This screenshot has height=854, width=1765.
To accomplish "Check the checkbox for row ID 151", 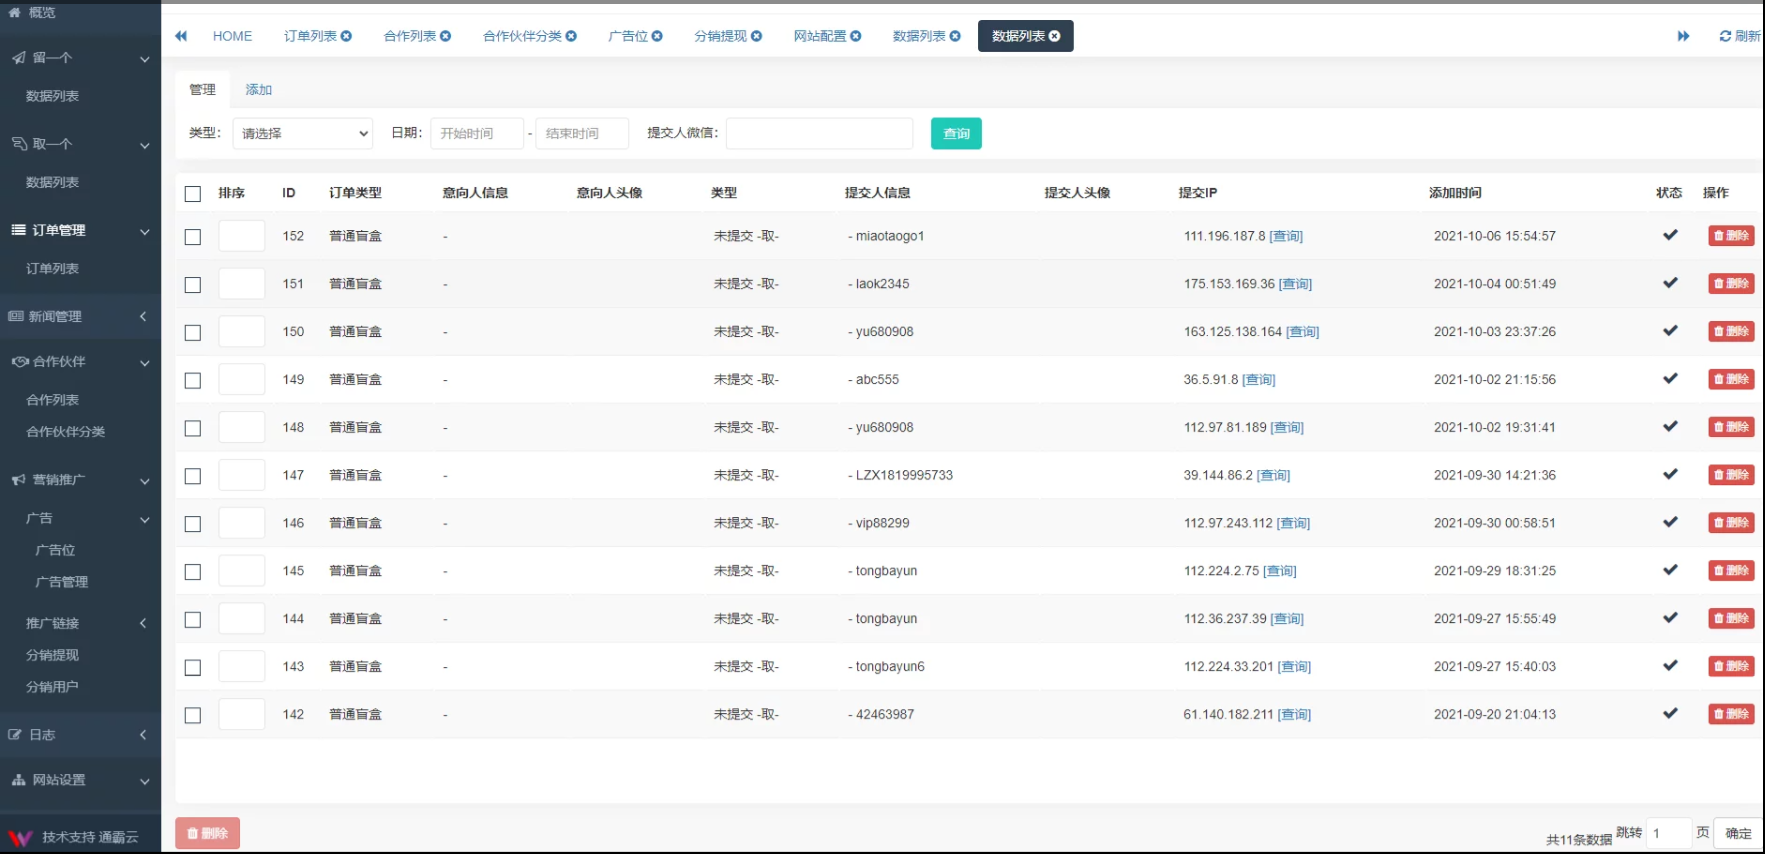I will (193, 285).
